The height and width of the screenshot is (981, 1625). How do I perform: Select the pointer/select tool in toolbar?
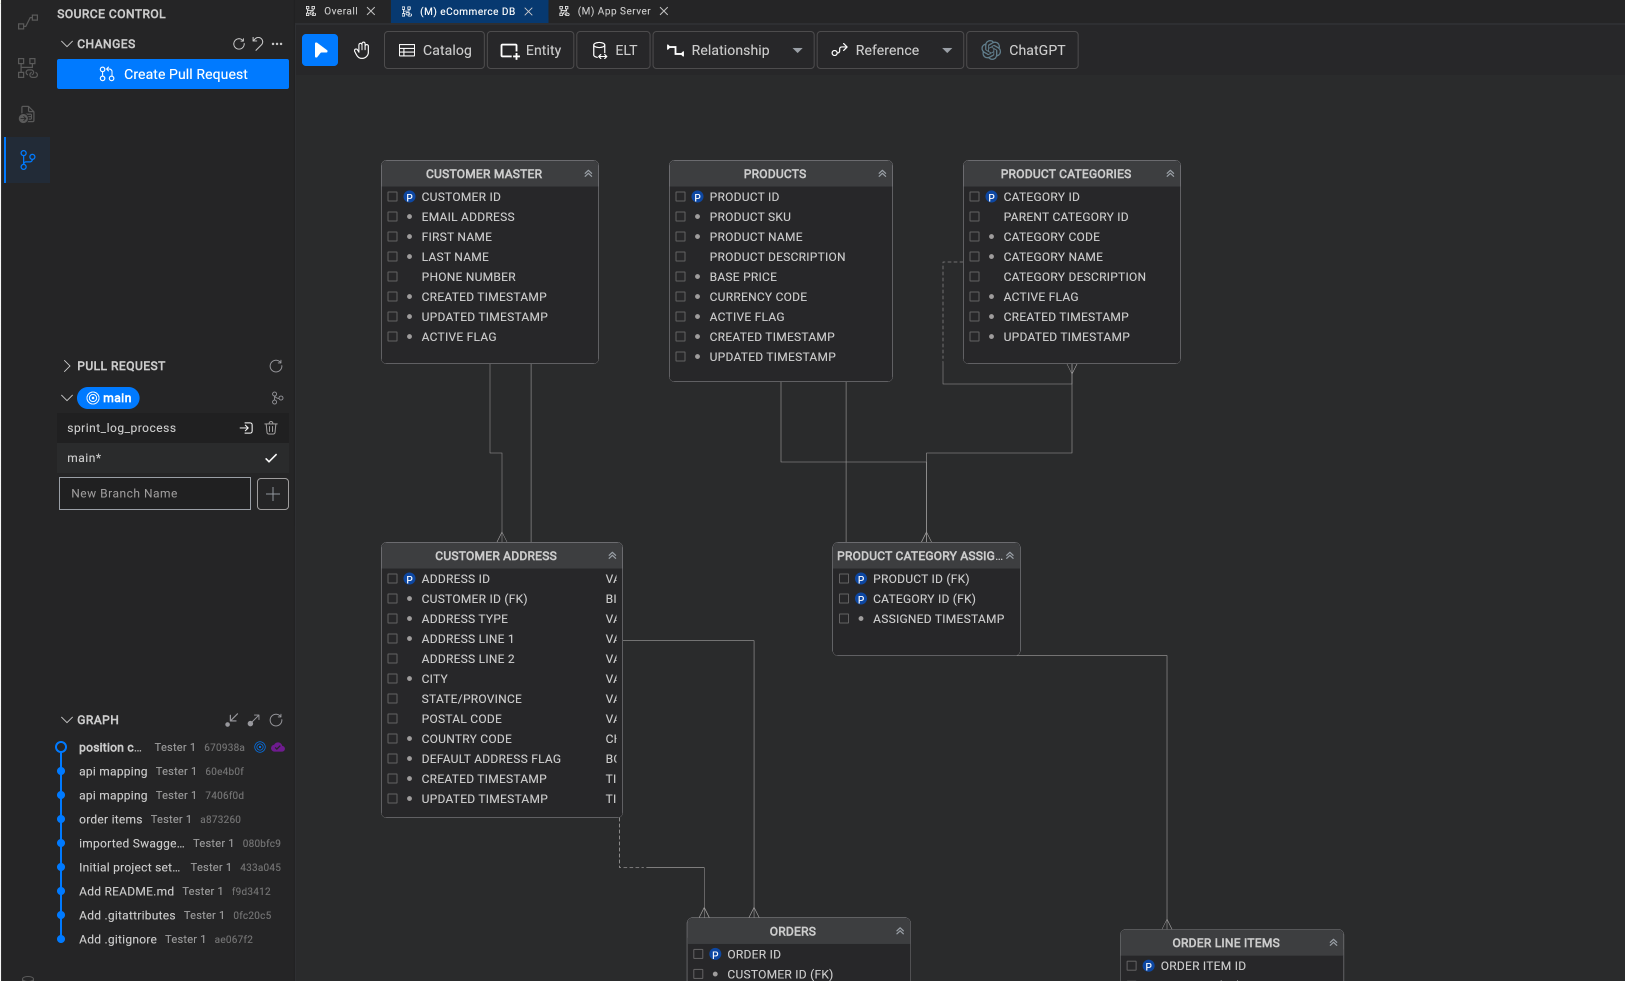(320, 50)
